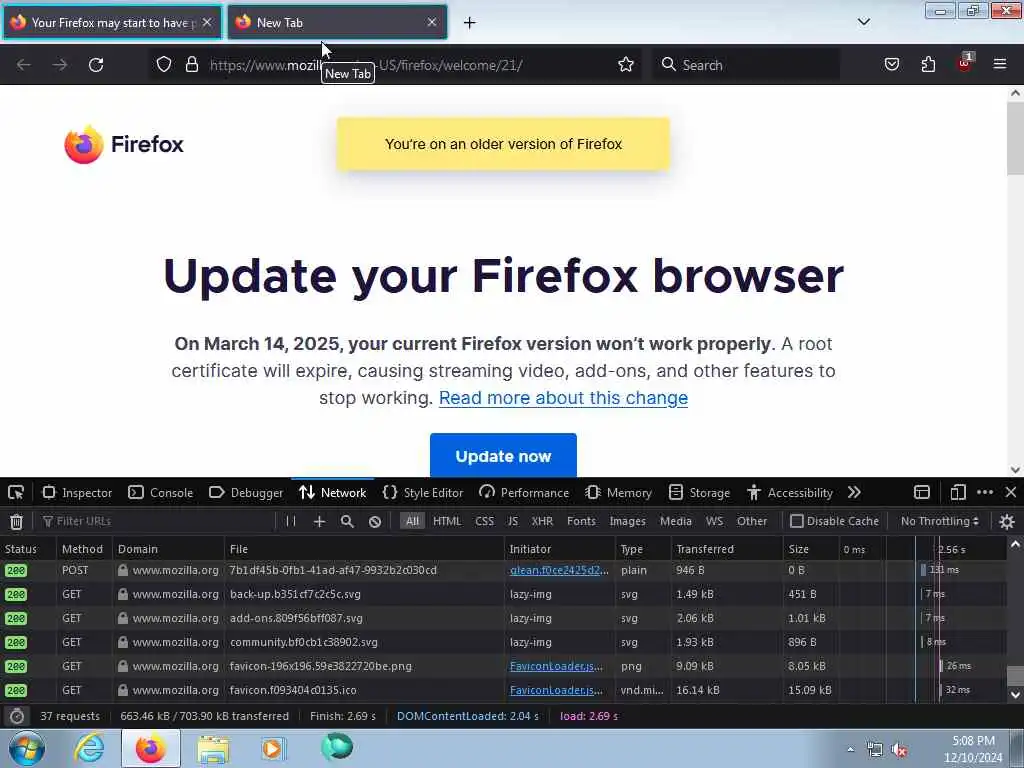Open network search magnifier
Viewport: 1024px width, 768px height.
[347, 521]
